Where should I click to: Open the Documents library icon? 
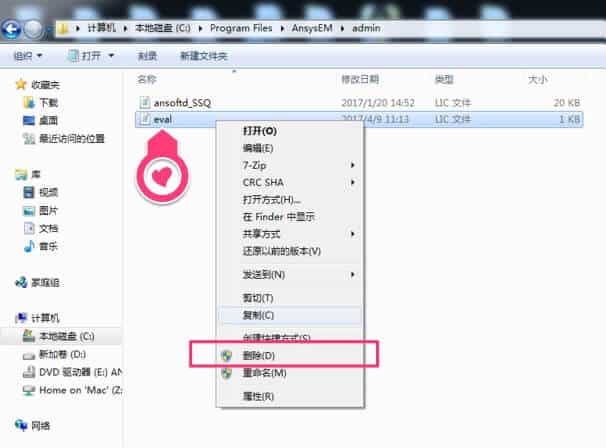(x=29, y=228)
